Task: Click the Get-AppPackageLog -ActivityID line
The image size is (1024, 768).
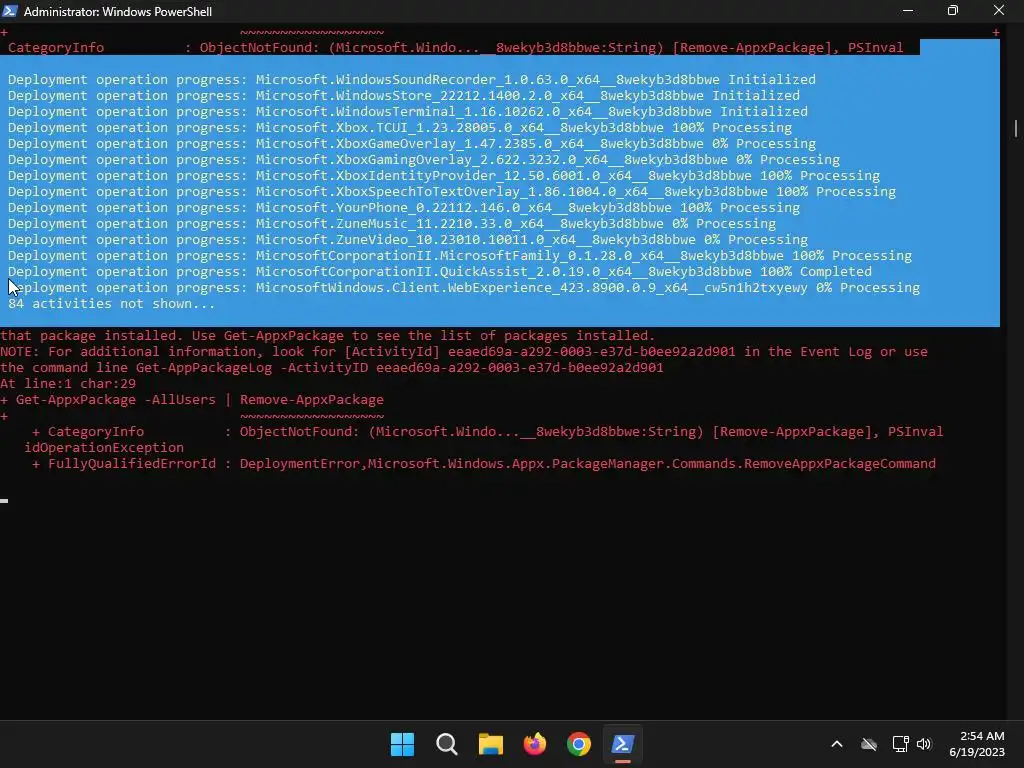Action: point(332,368)
